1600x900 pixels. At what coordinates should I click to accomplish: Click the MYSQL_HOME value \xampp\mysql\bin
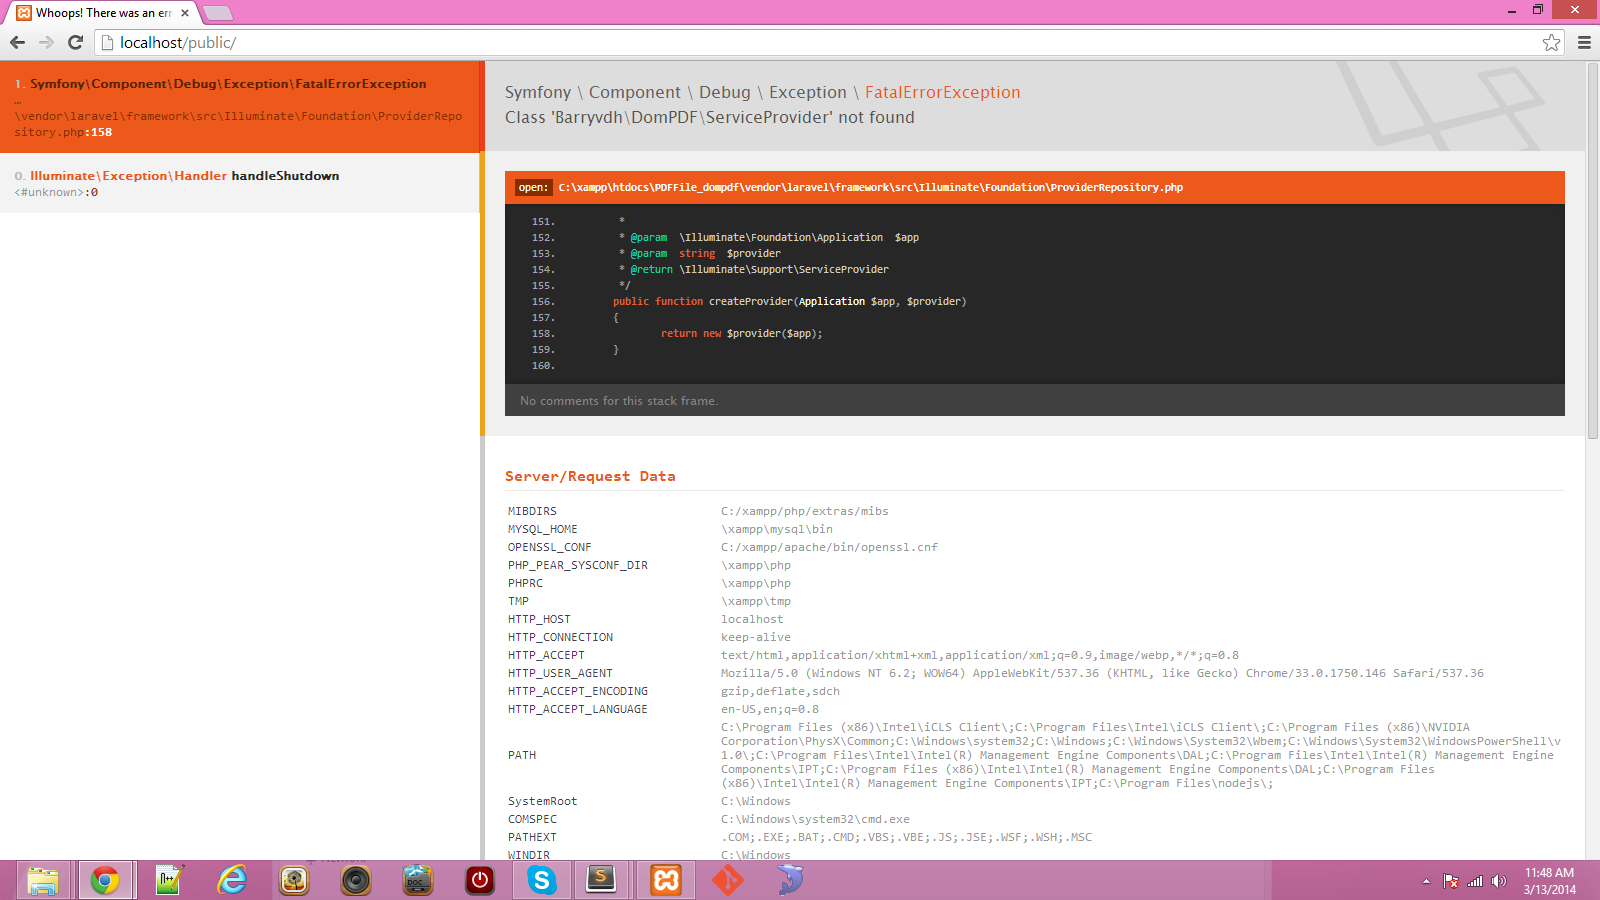(x=777, y=529)
